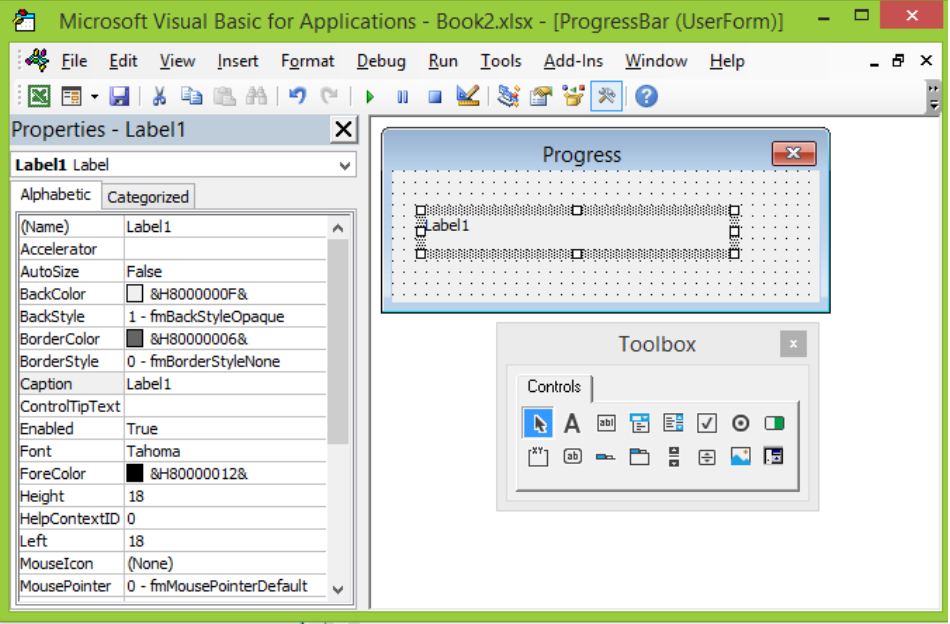Click the Caption property value field
This screenshot has height=624, width=950.
coord(225,384)
